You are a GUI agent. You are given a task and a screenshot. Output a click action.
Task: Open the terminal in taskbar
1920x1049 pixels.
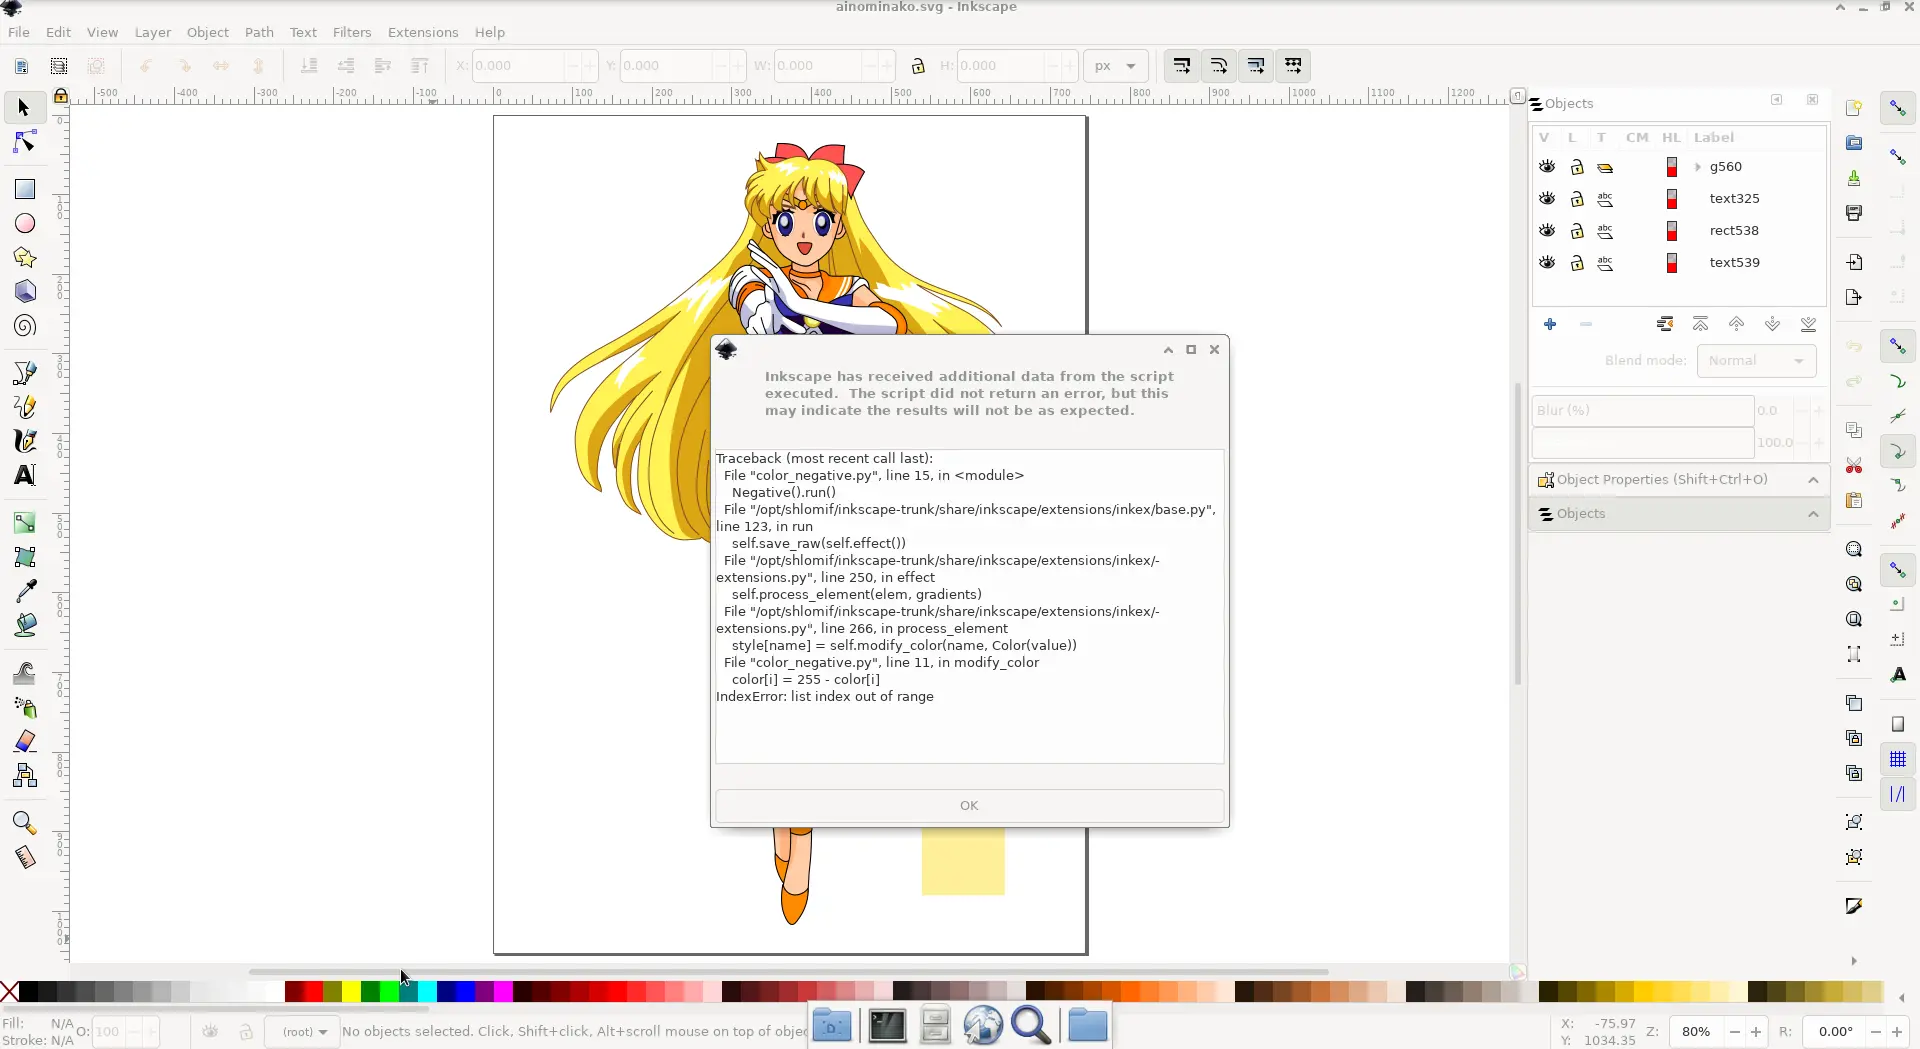pos(887,1026)
